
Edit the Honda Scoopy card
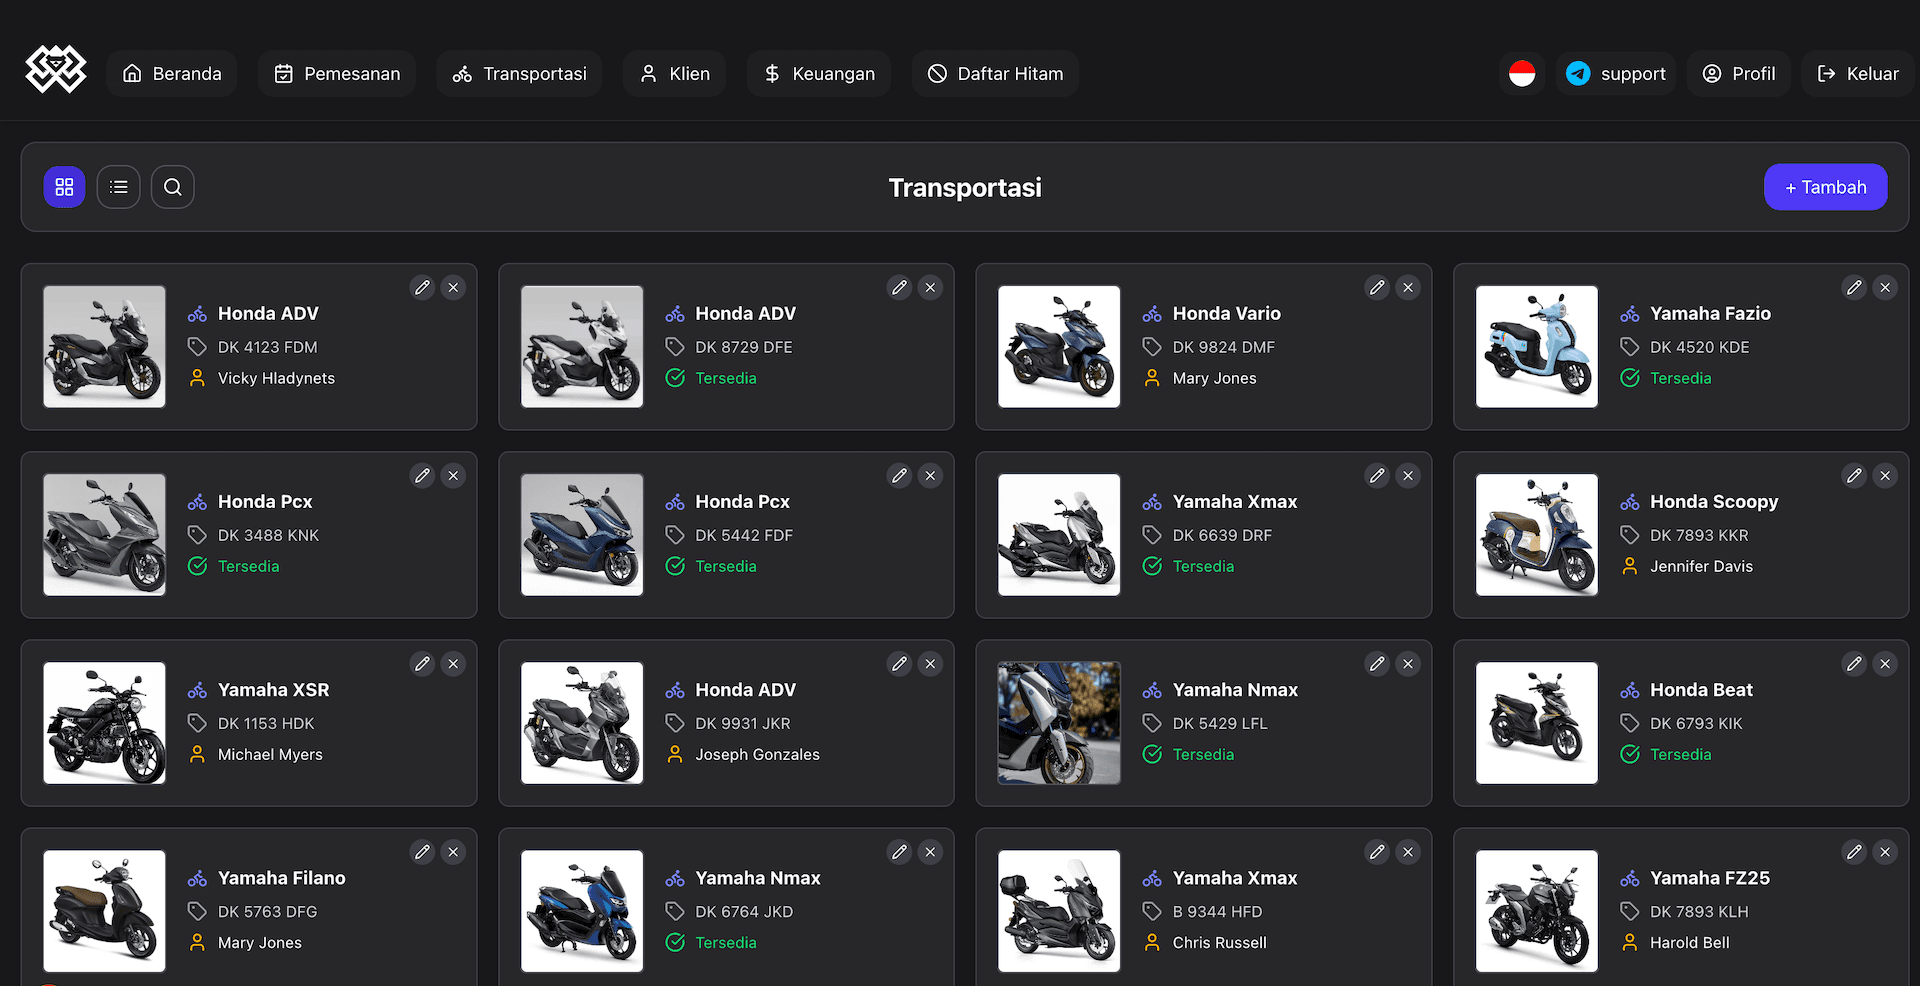1855,476
